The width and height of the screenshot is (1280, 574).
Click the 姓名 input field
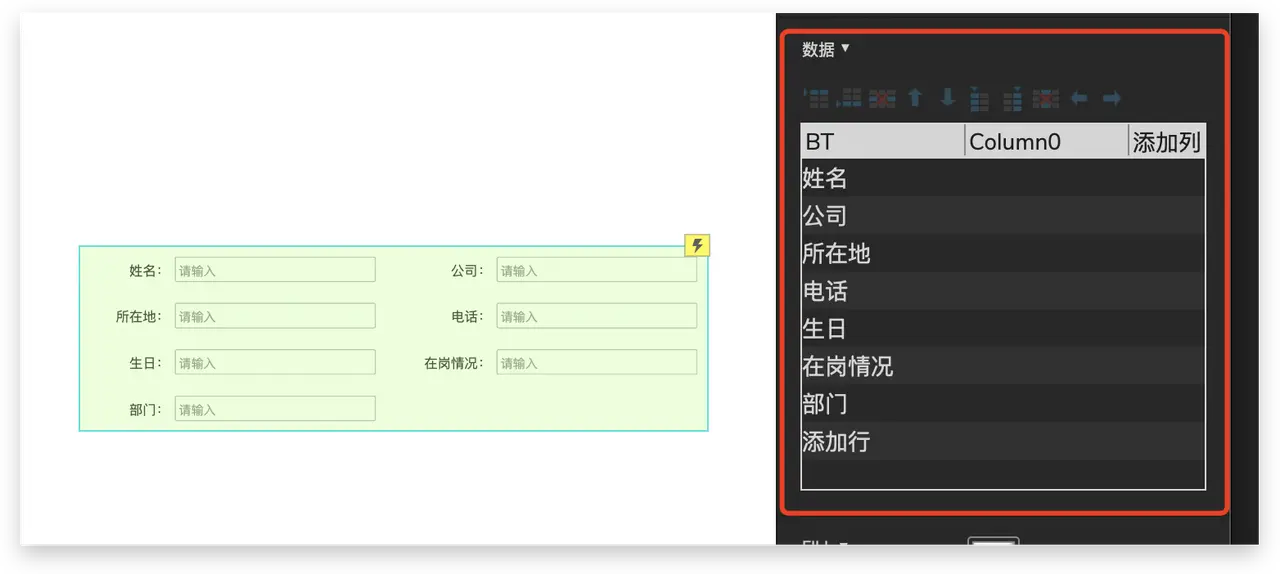coord(275,270)
